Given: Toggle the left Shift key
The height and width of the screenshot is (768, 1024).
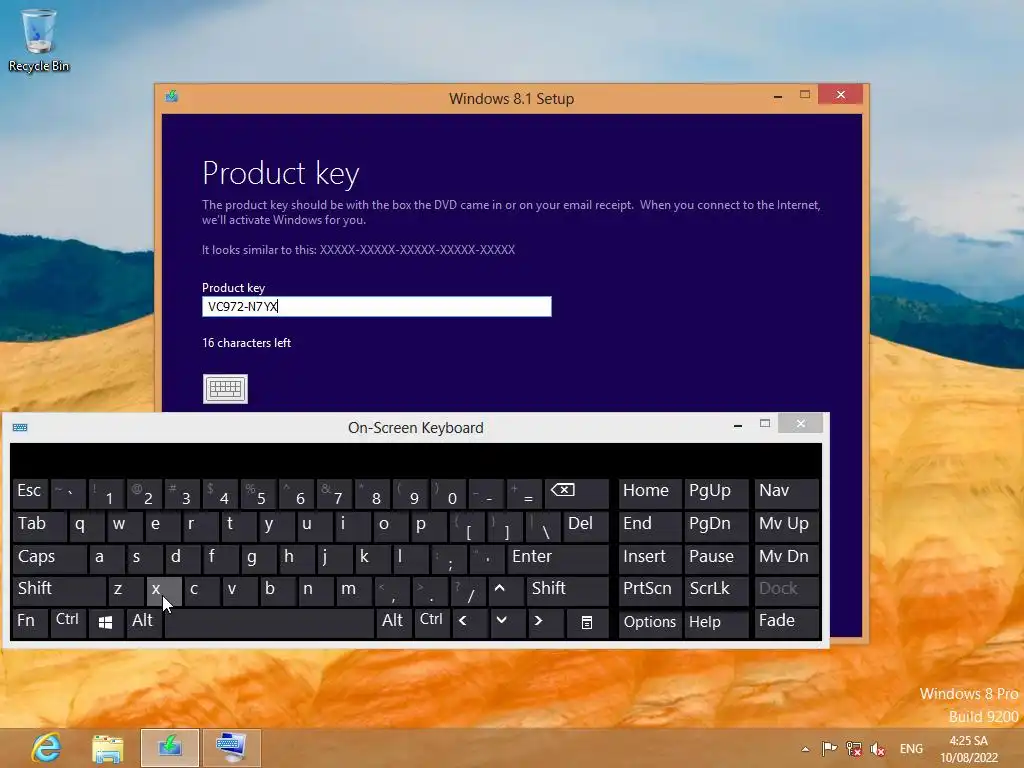Looking at the screenshot, I should [x=59, y=590].
